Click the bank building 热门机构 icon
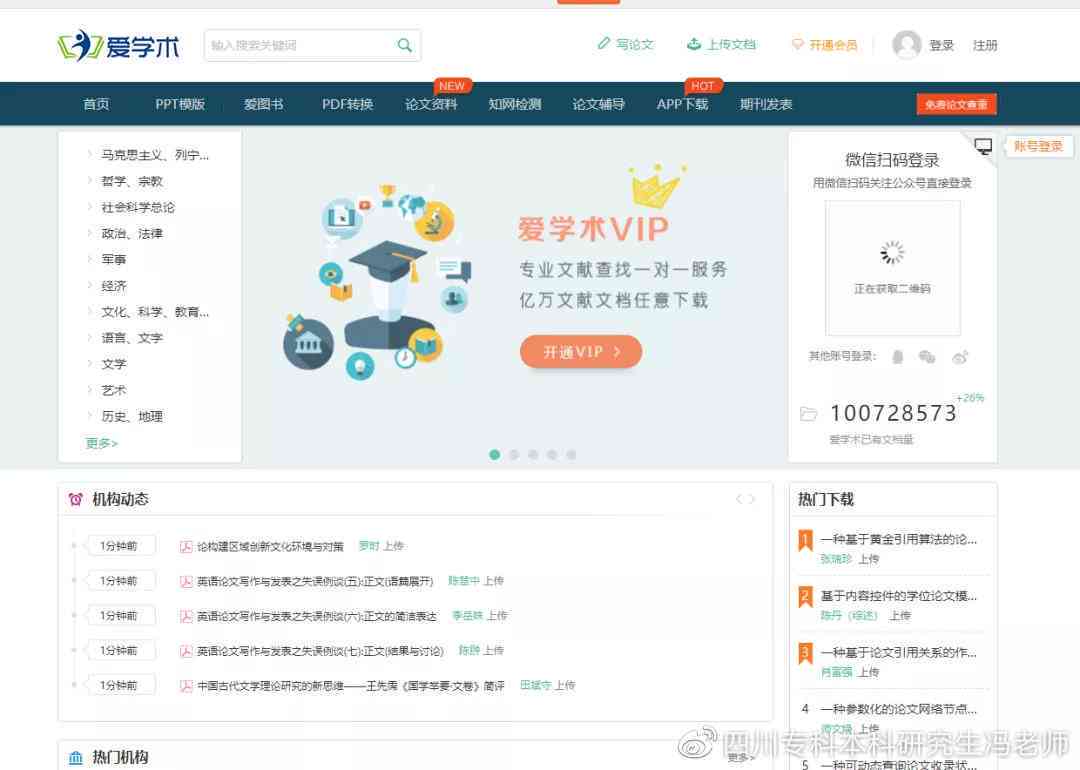 pos(76,758)
